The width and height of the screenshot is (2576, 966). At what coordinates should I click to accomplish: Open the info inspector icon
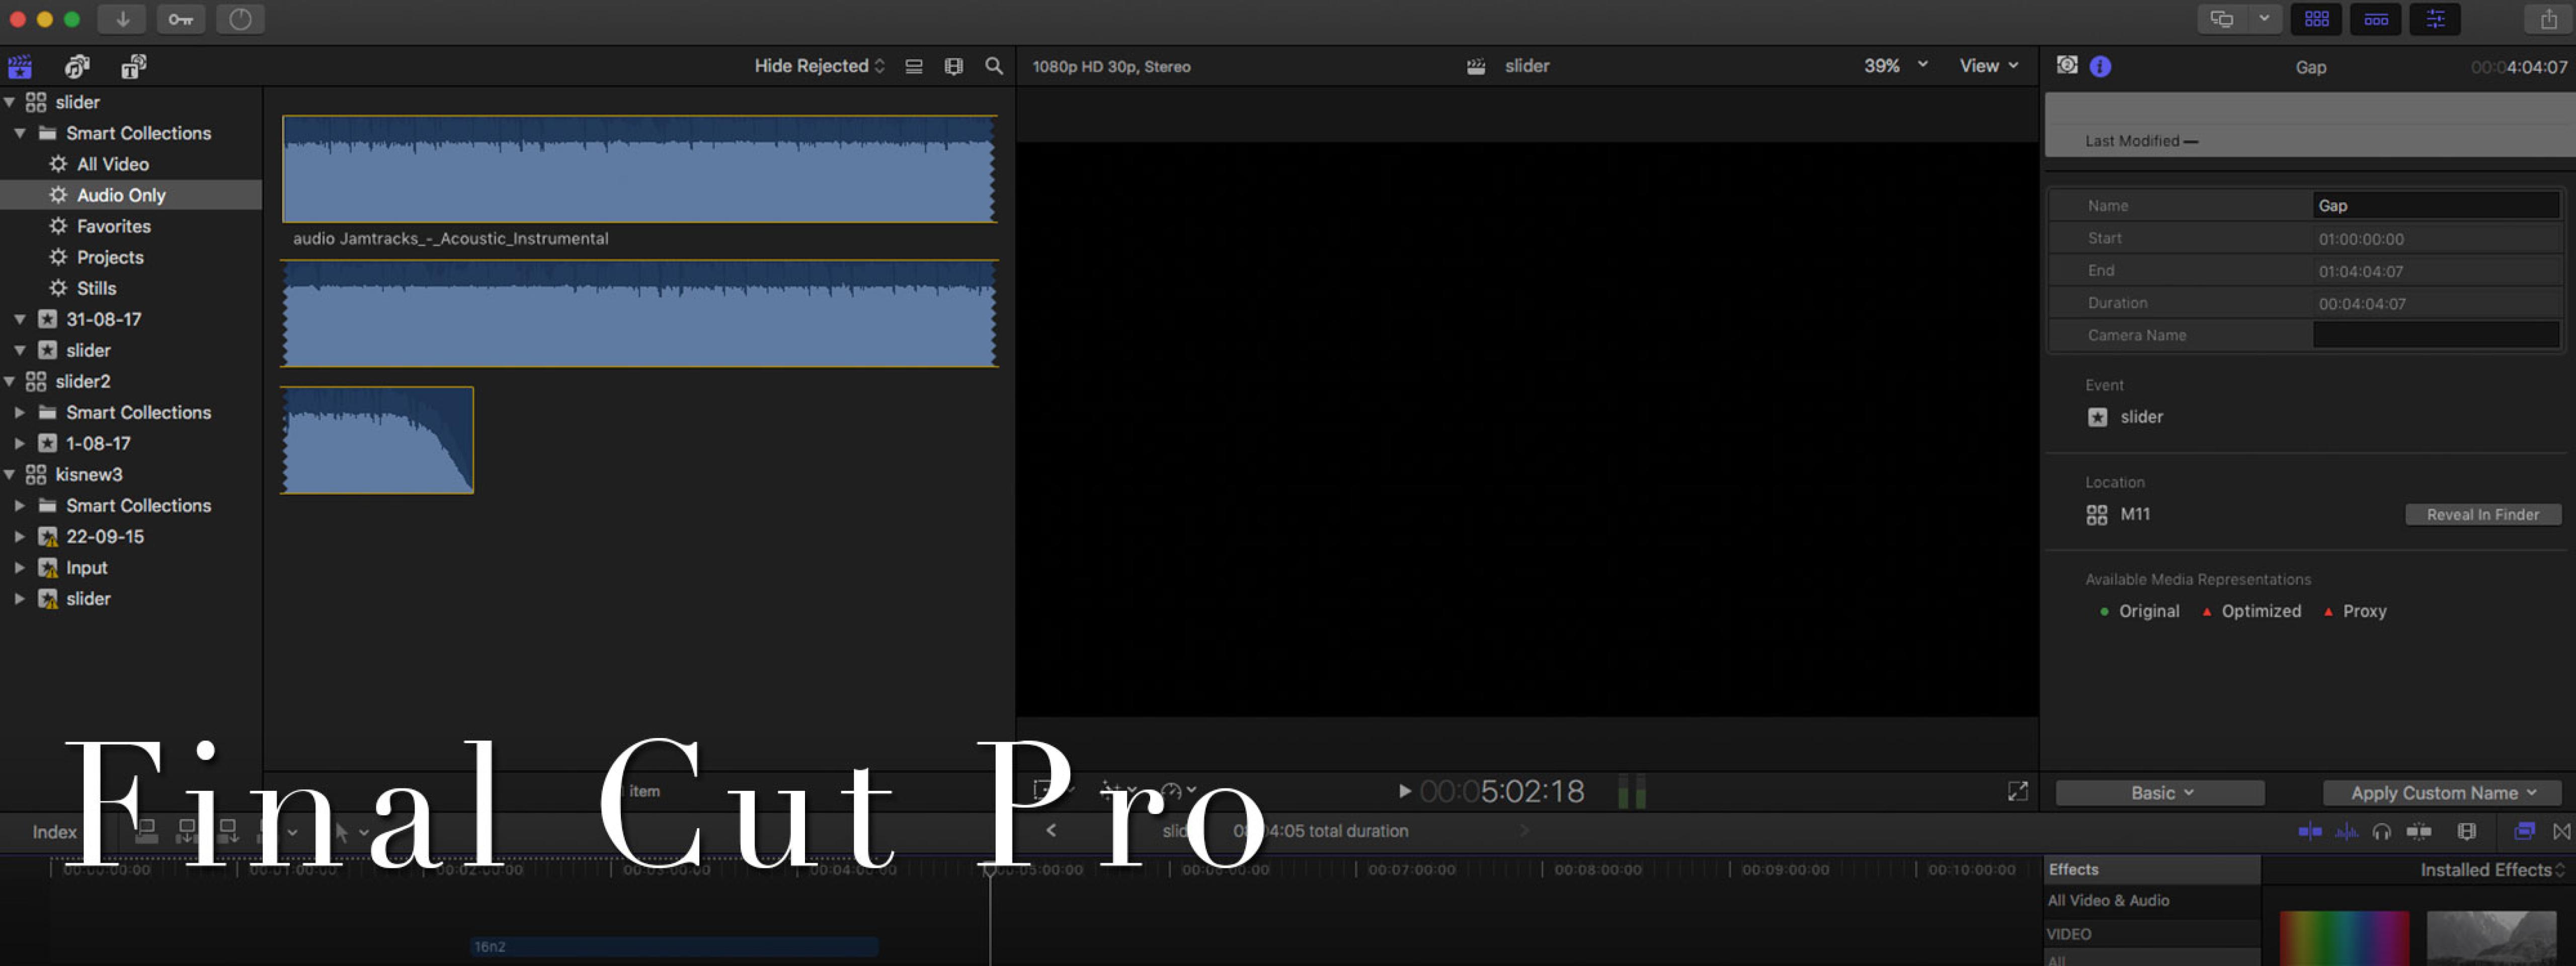(2100, 66)
